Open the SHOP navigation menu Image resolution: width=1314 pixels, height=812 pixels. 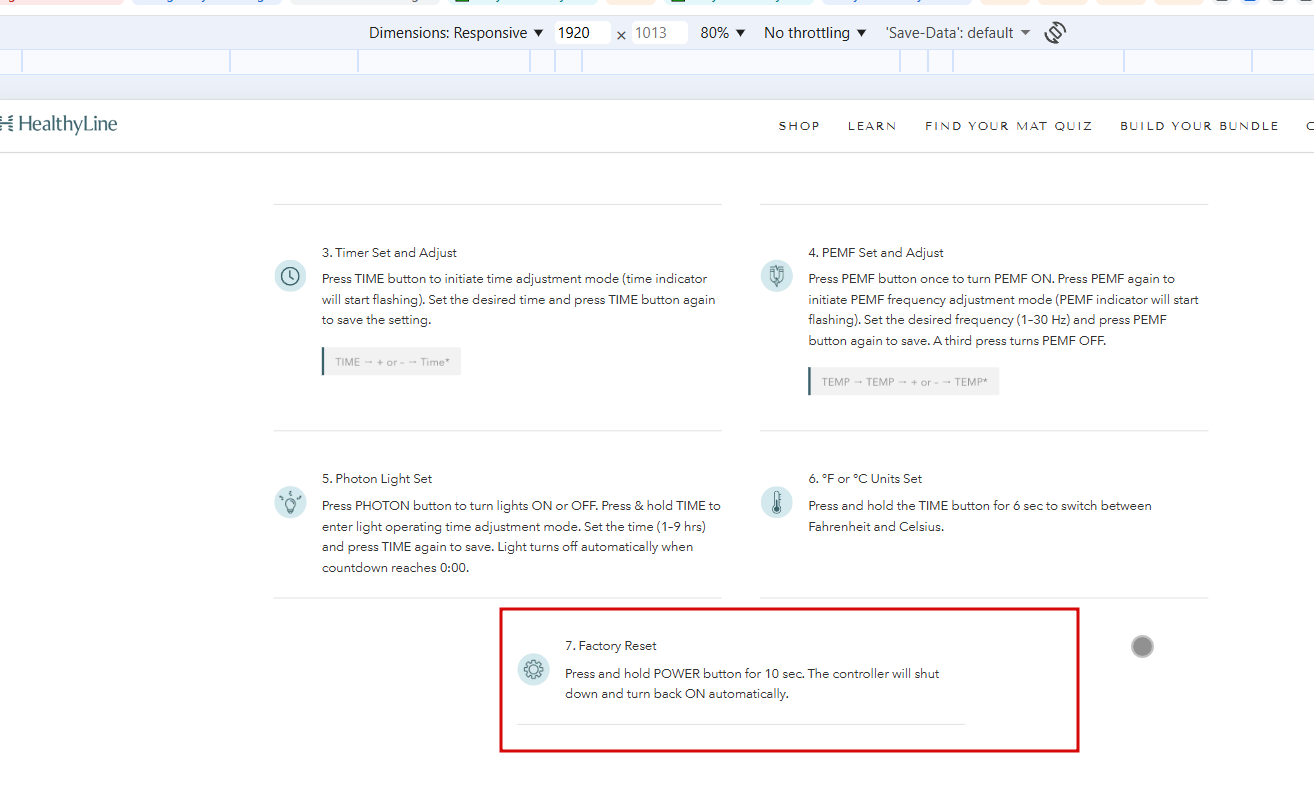(x=799, y=126)
